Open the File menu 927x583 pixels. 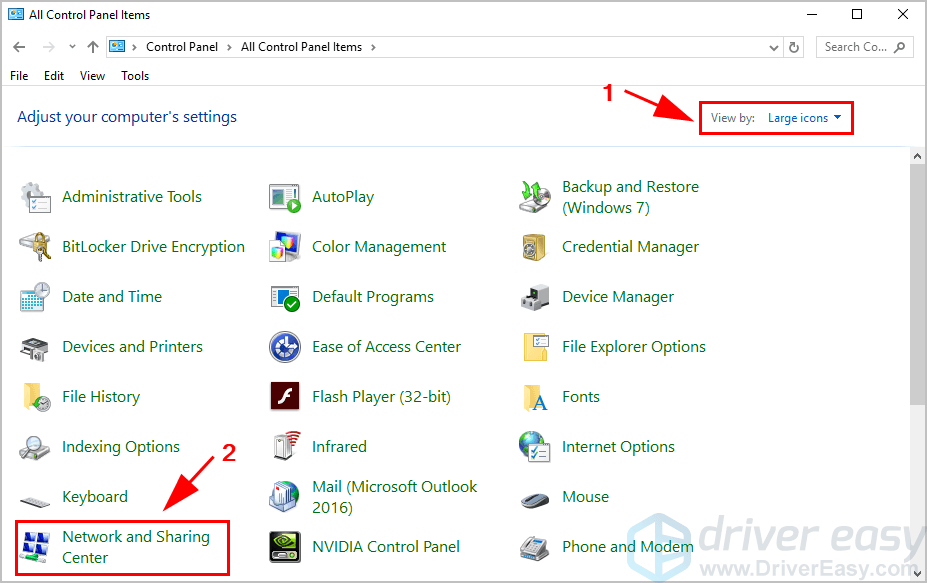[x=19, y=76]
